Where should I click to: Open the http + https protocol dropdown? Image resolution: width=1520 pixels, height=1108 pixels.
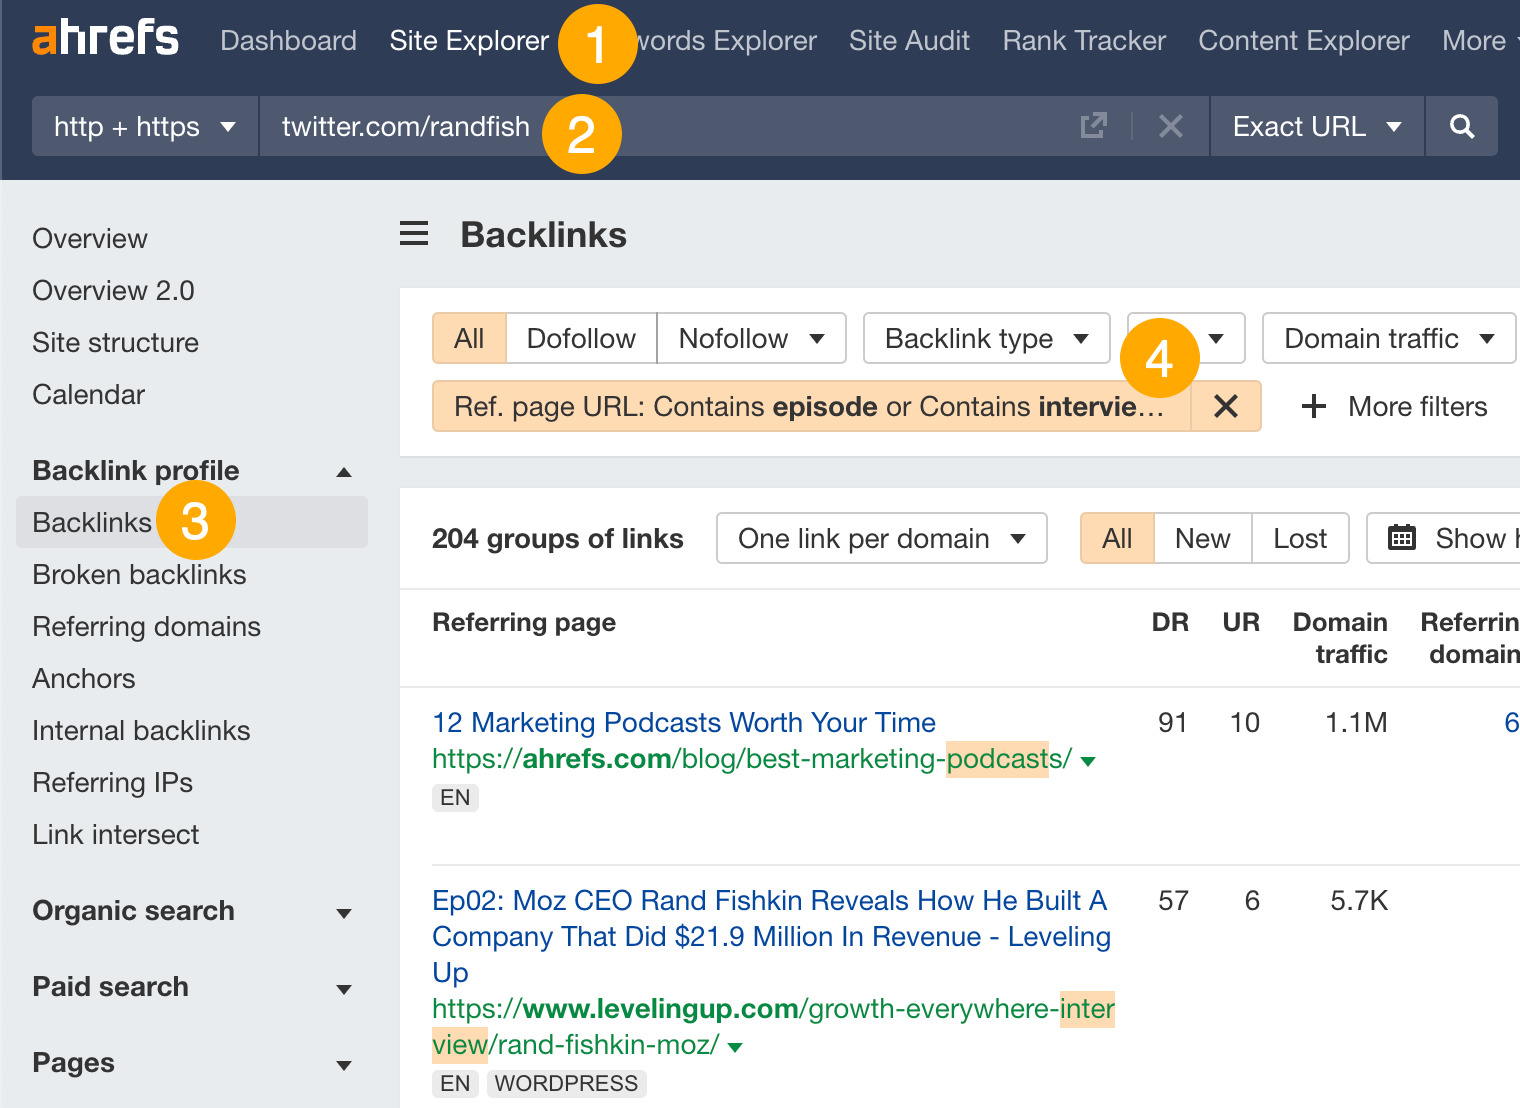(x=143, y=126)
